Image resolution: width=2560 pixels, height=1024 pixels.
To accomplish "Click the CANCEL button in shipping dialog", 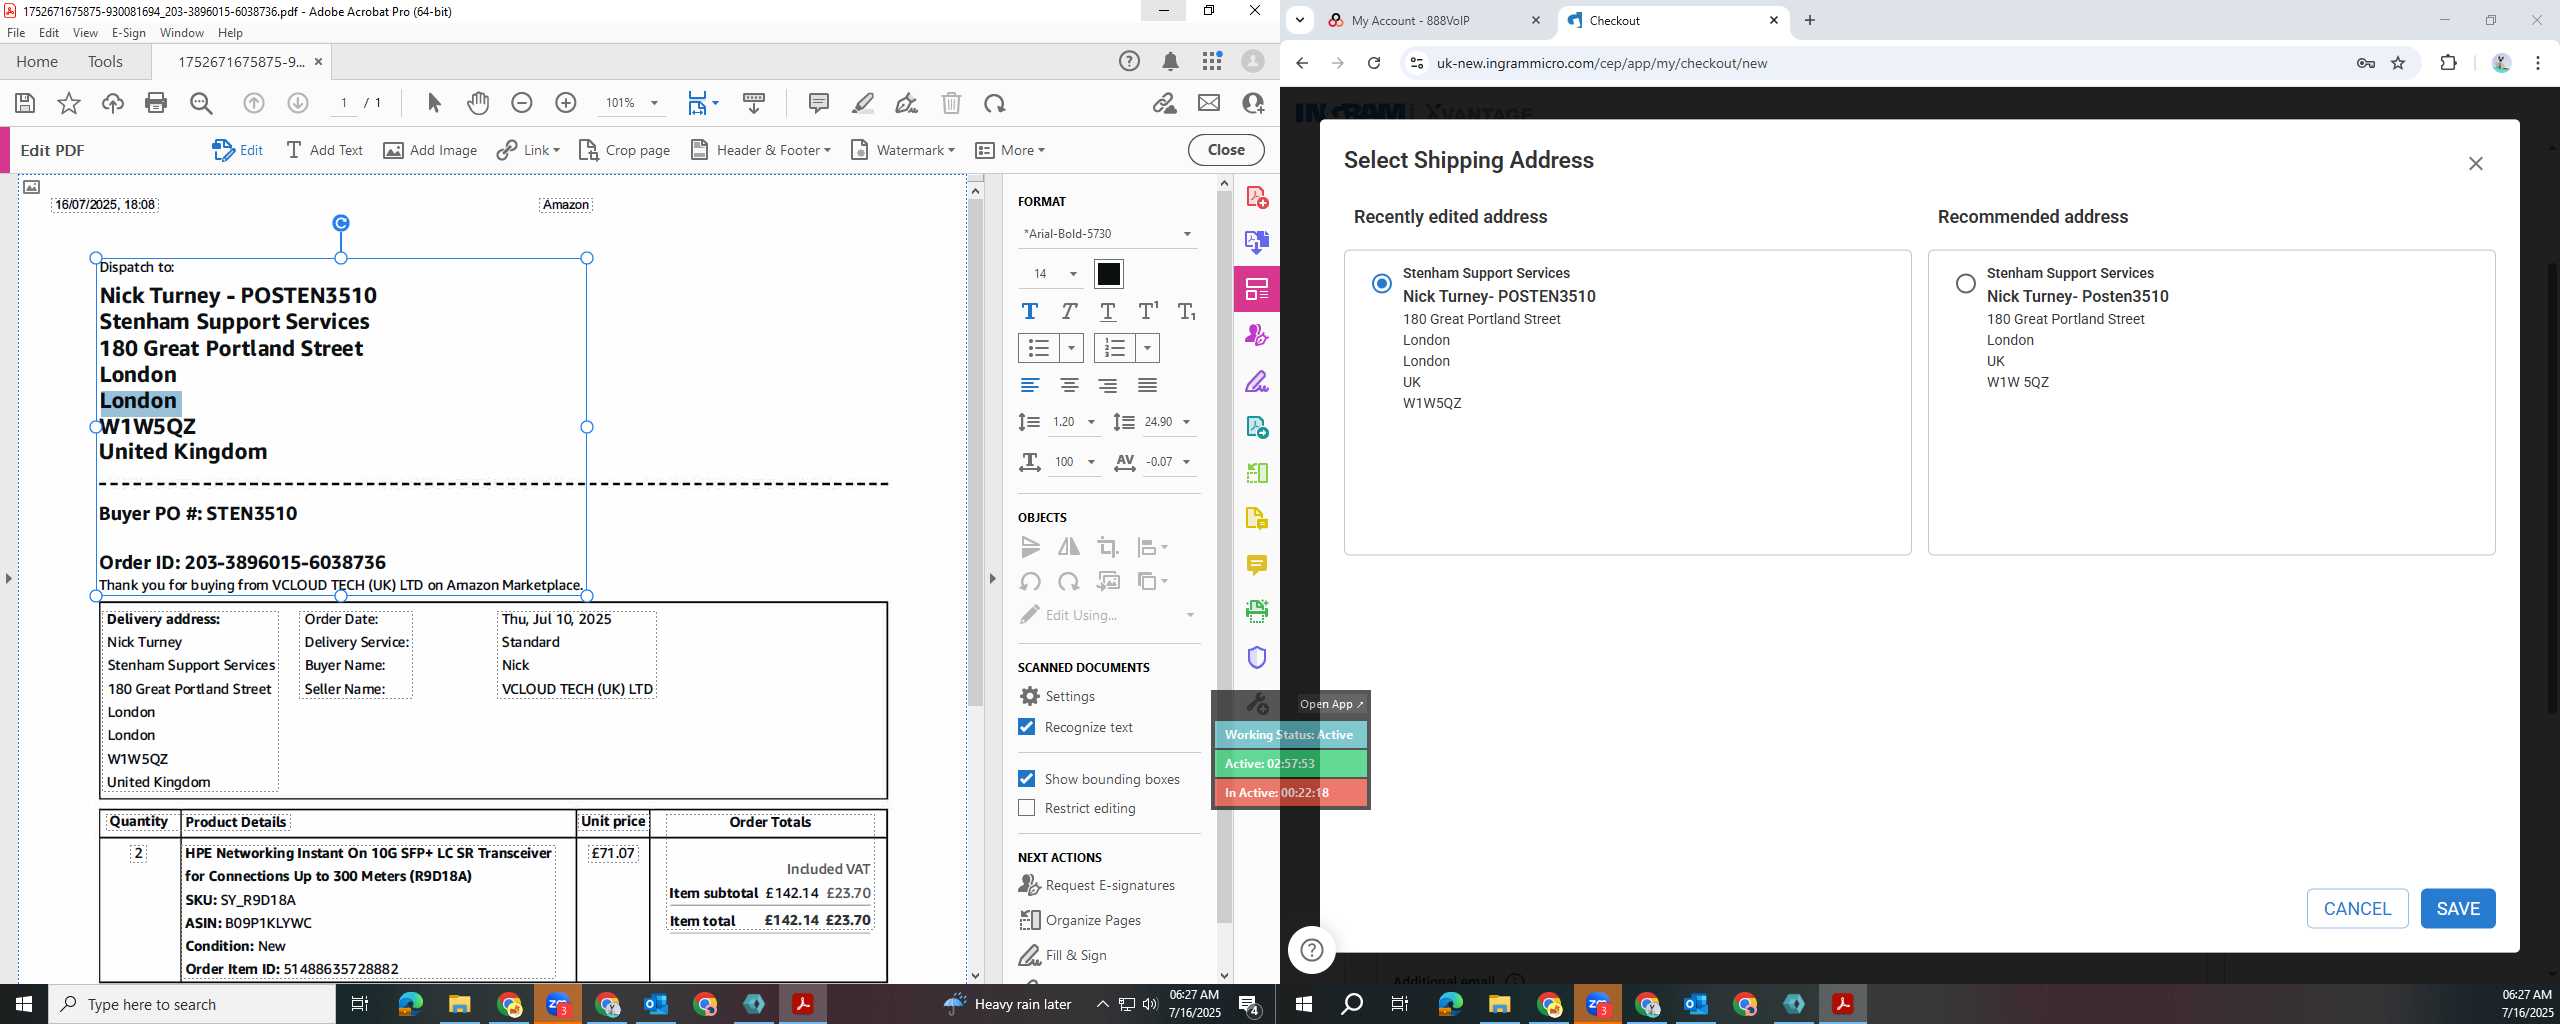I will click(x=2357, y=909).
